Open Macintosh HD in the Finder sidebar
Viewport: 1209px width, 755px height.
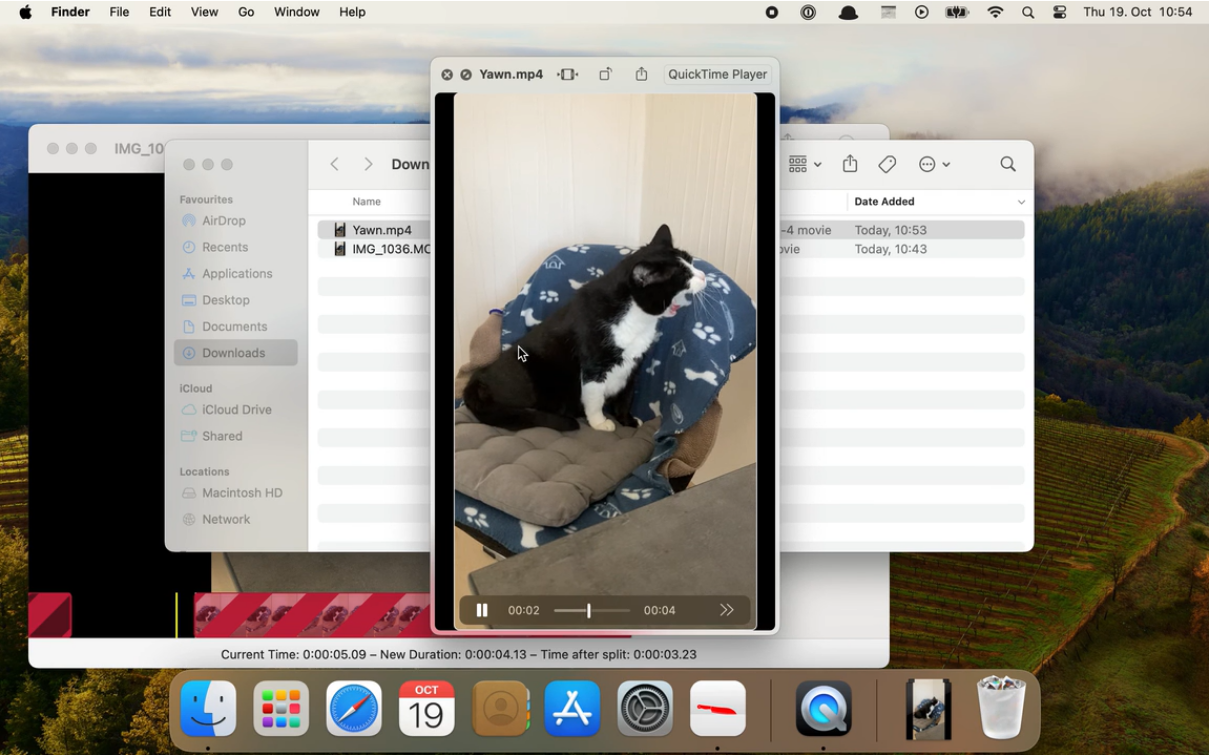click(236, 493)
